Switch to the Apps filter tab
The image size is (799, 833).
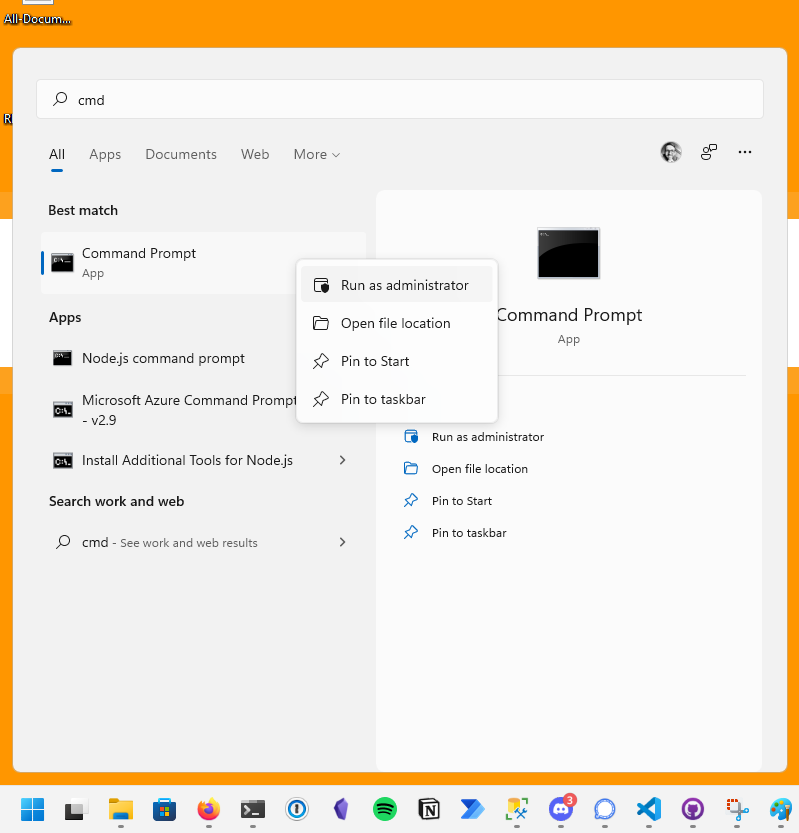pyautogui.click(x=105, y=154)
